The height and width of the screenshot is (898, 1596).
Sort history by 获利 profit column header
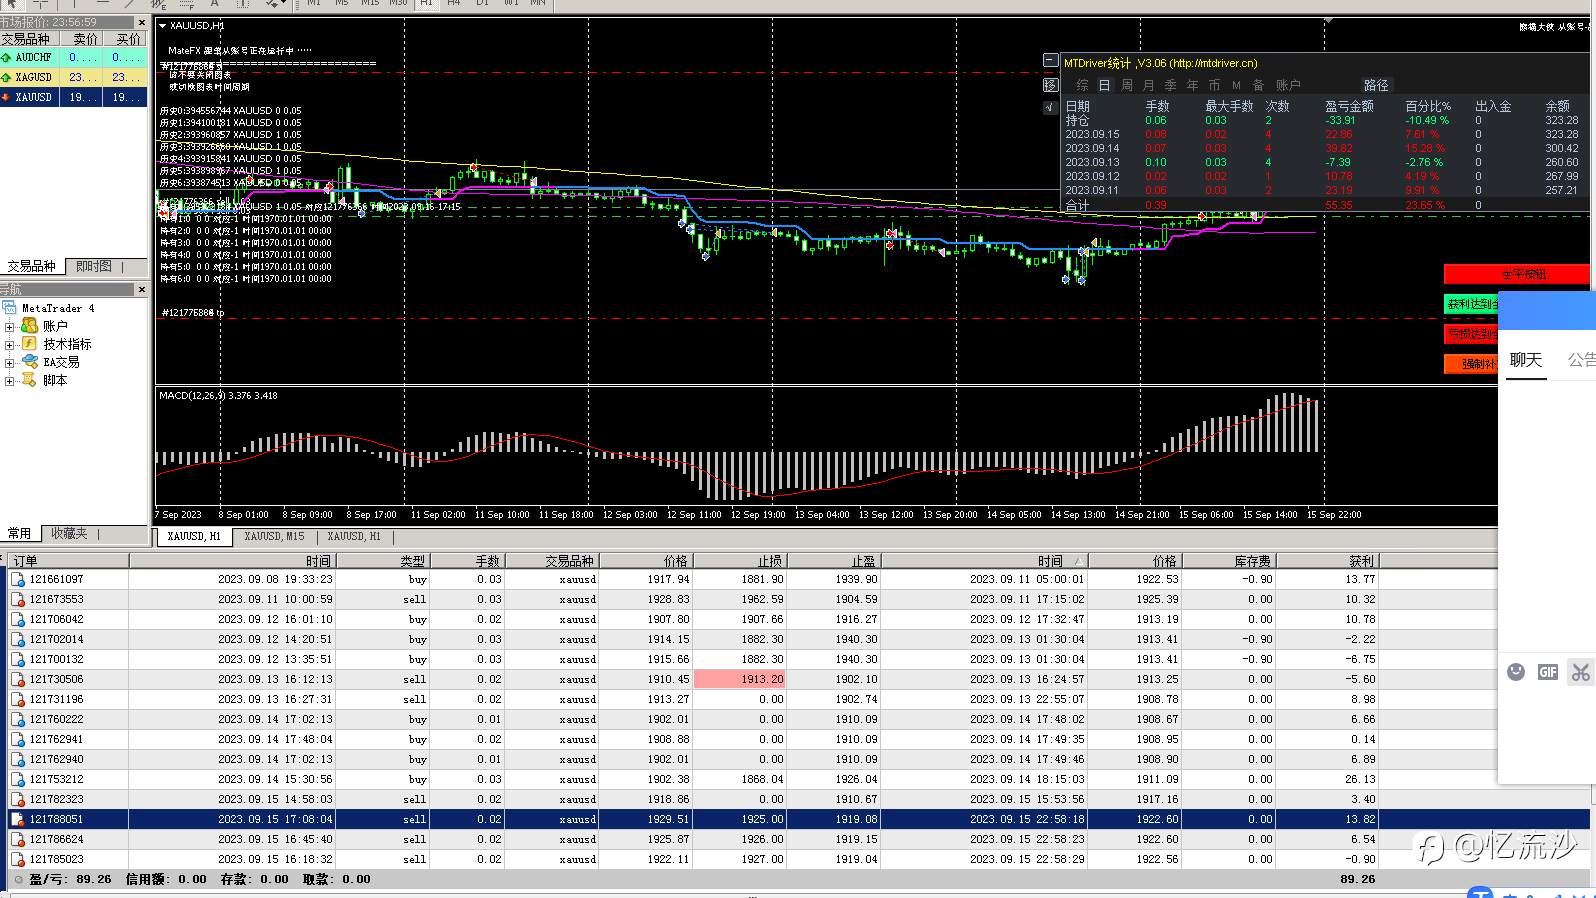point(1329,561)
